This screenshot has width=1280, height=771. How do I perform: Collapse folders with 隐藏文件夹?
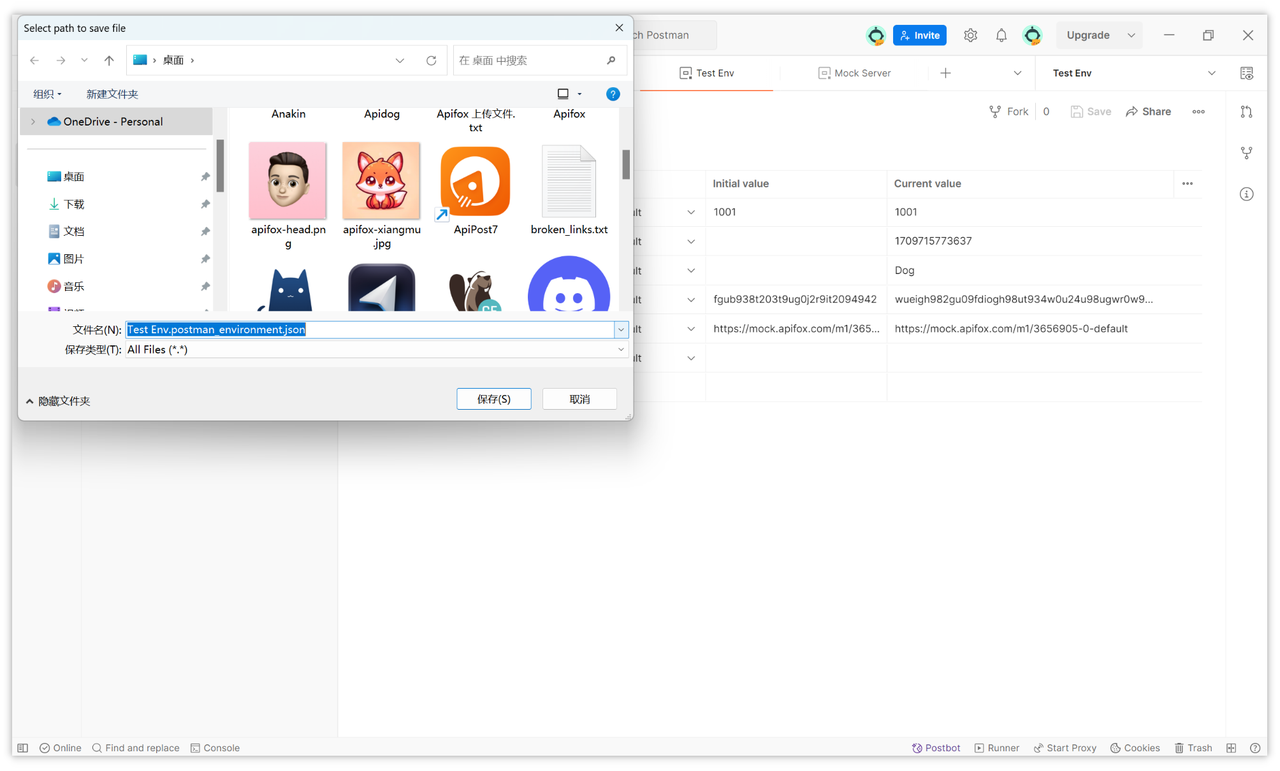[58, 401]
